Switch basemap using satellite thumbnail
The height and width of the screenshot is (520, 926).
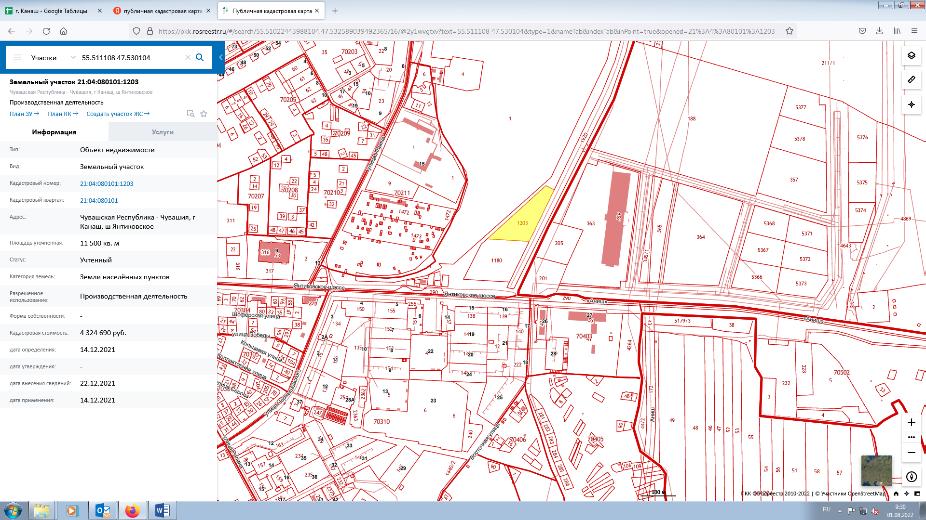876,470
